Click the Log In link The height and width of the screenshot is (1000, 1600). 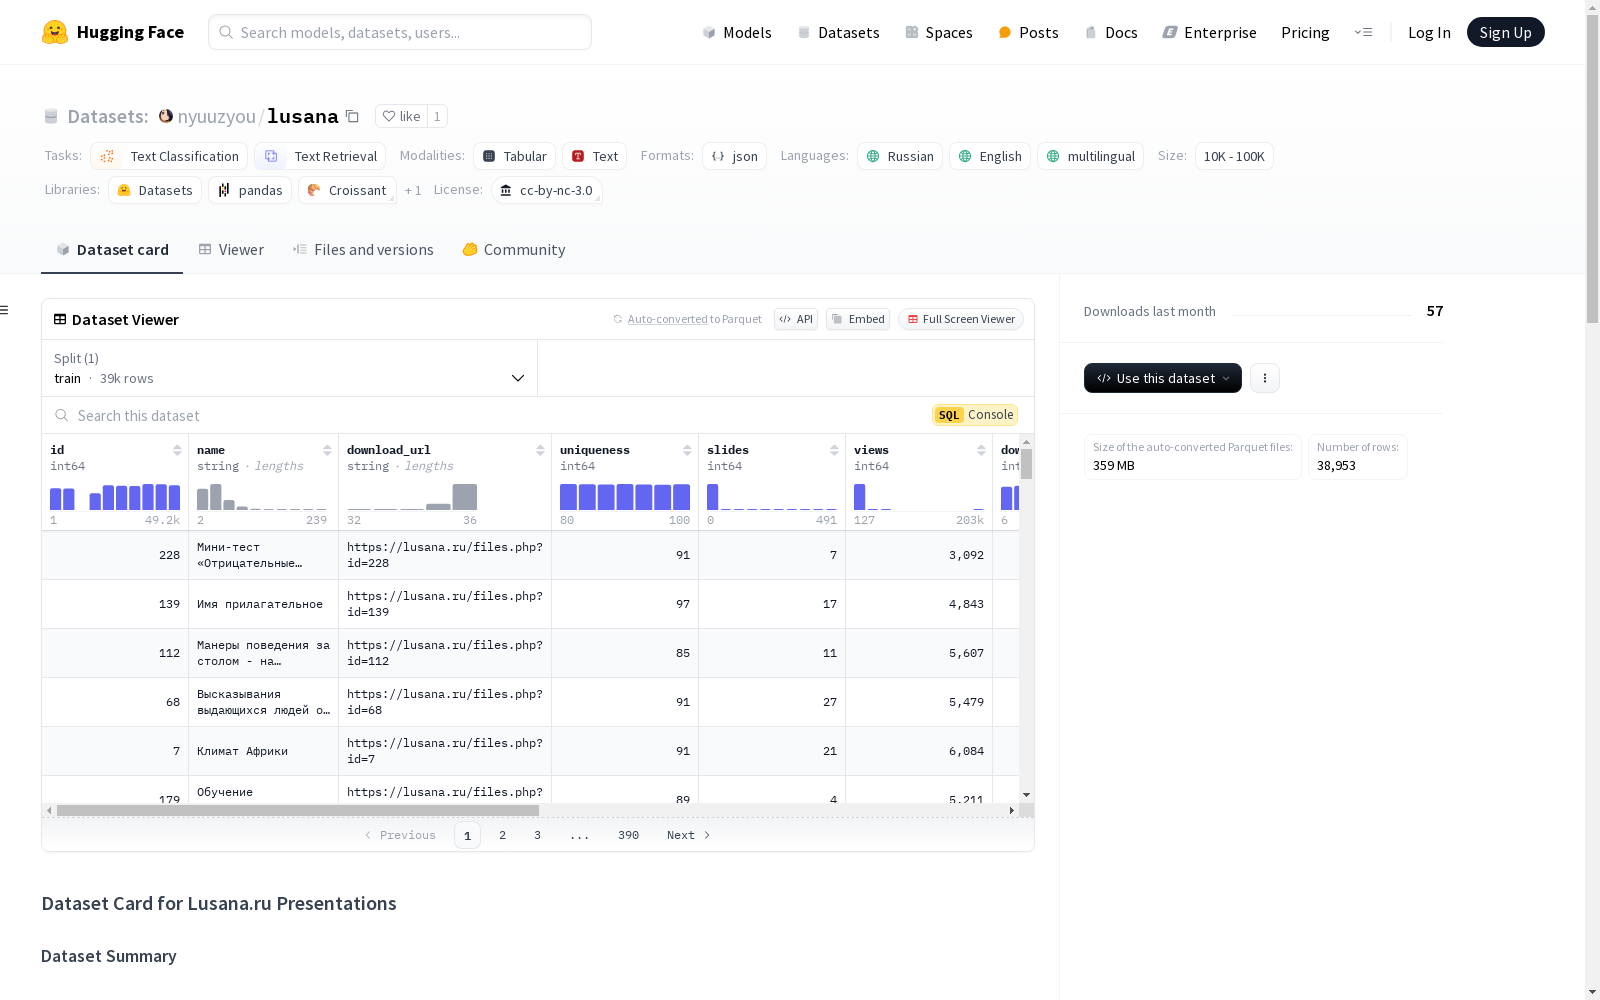tap(1429, 32)
